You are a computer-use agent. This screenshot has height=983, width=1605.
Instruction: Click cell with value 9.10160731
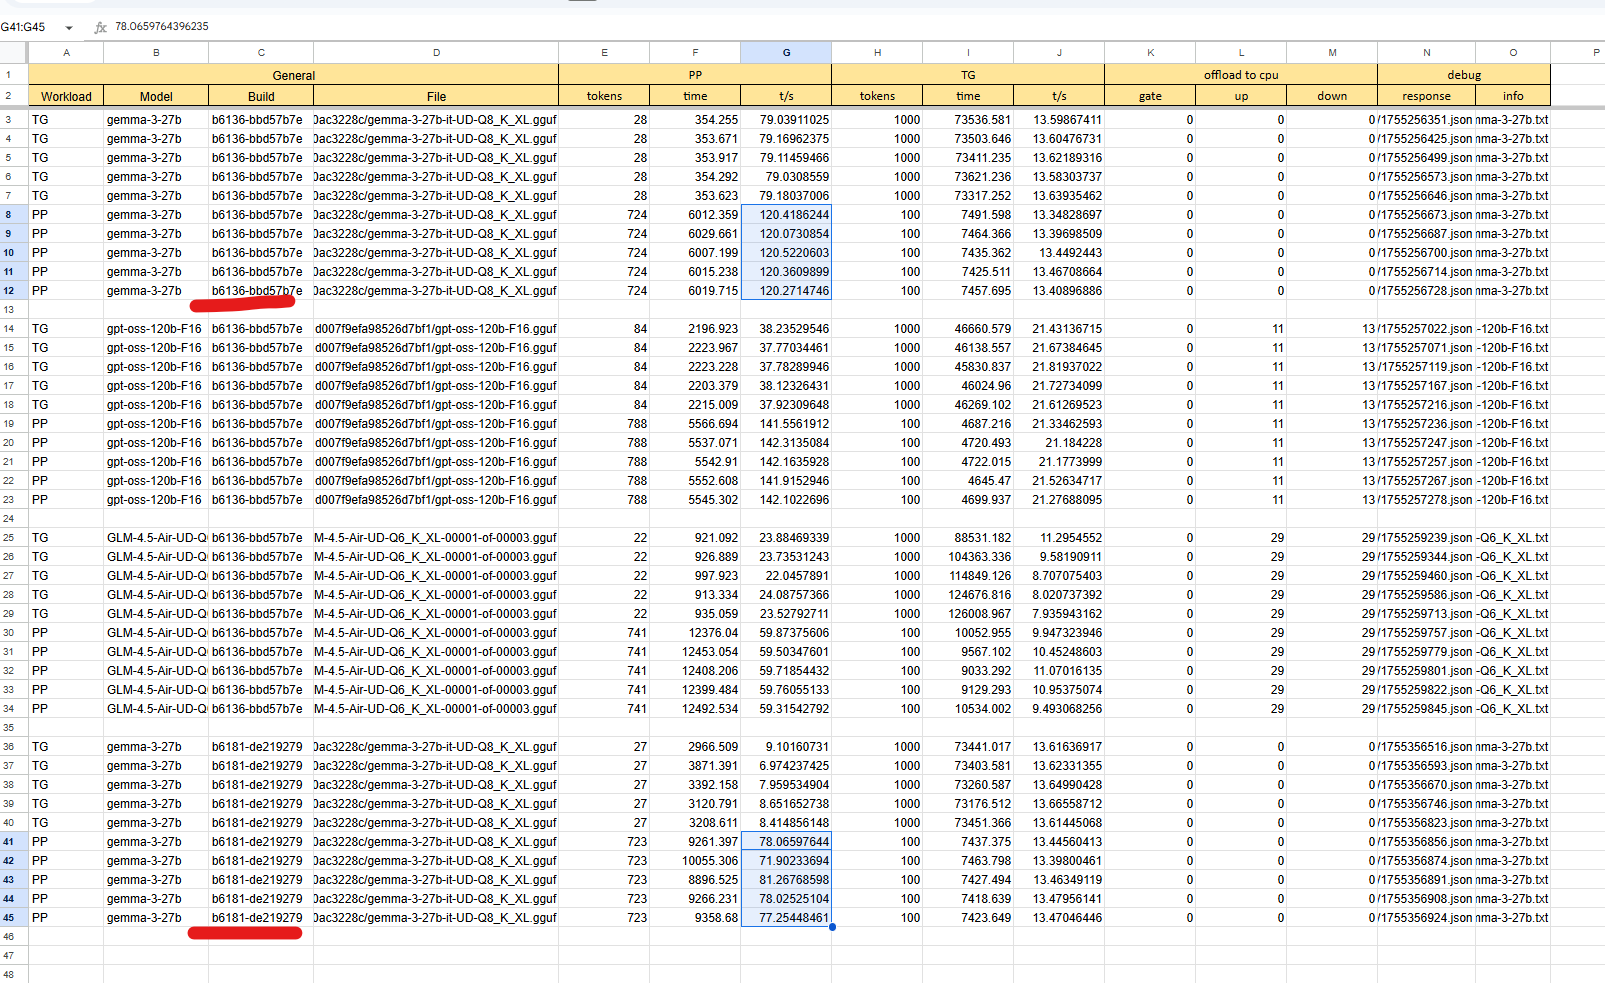tap(786, 747)
